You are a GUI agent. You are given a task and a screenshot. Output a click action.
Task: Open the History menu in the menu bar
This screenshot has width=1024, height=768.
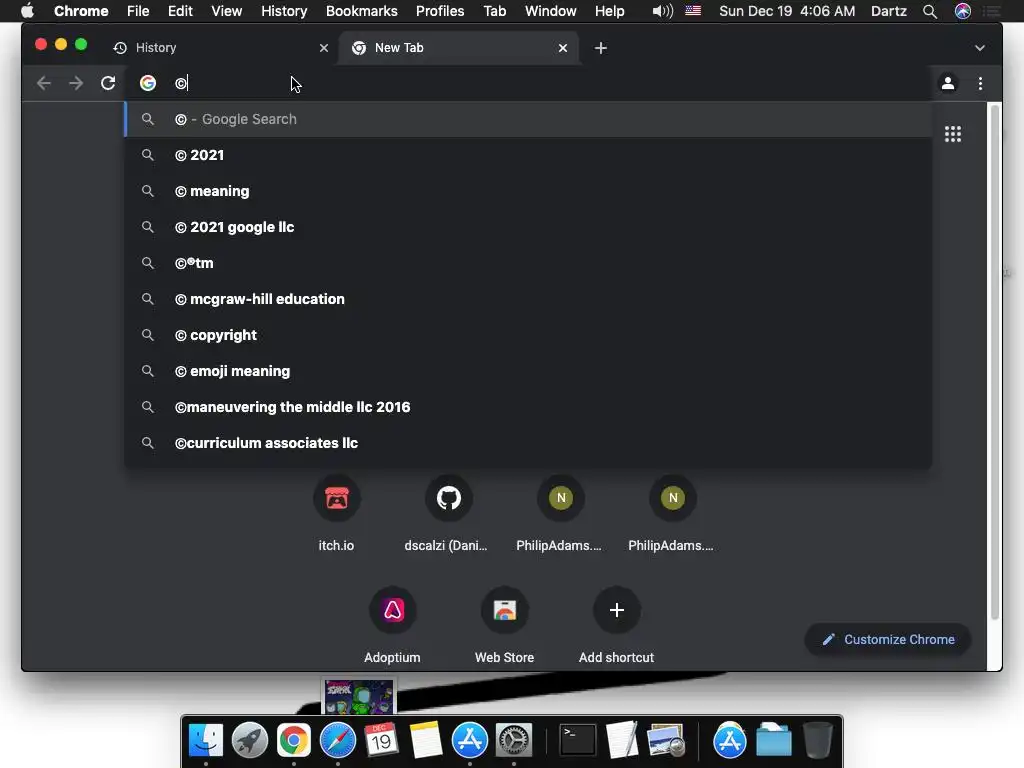[x=284, y=11]
